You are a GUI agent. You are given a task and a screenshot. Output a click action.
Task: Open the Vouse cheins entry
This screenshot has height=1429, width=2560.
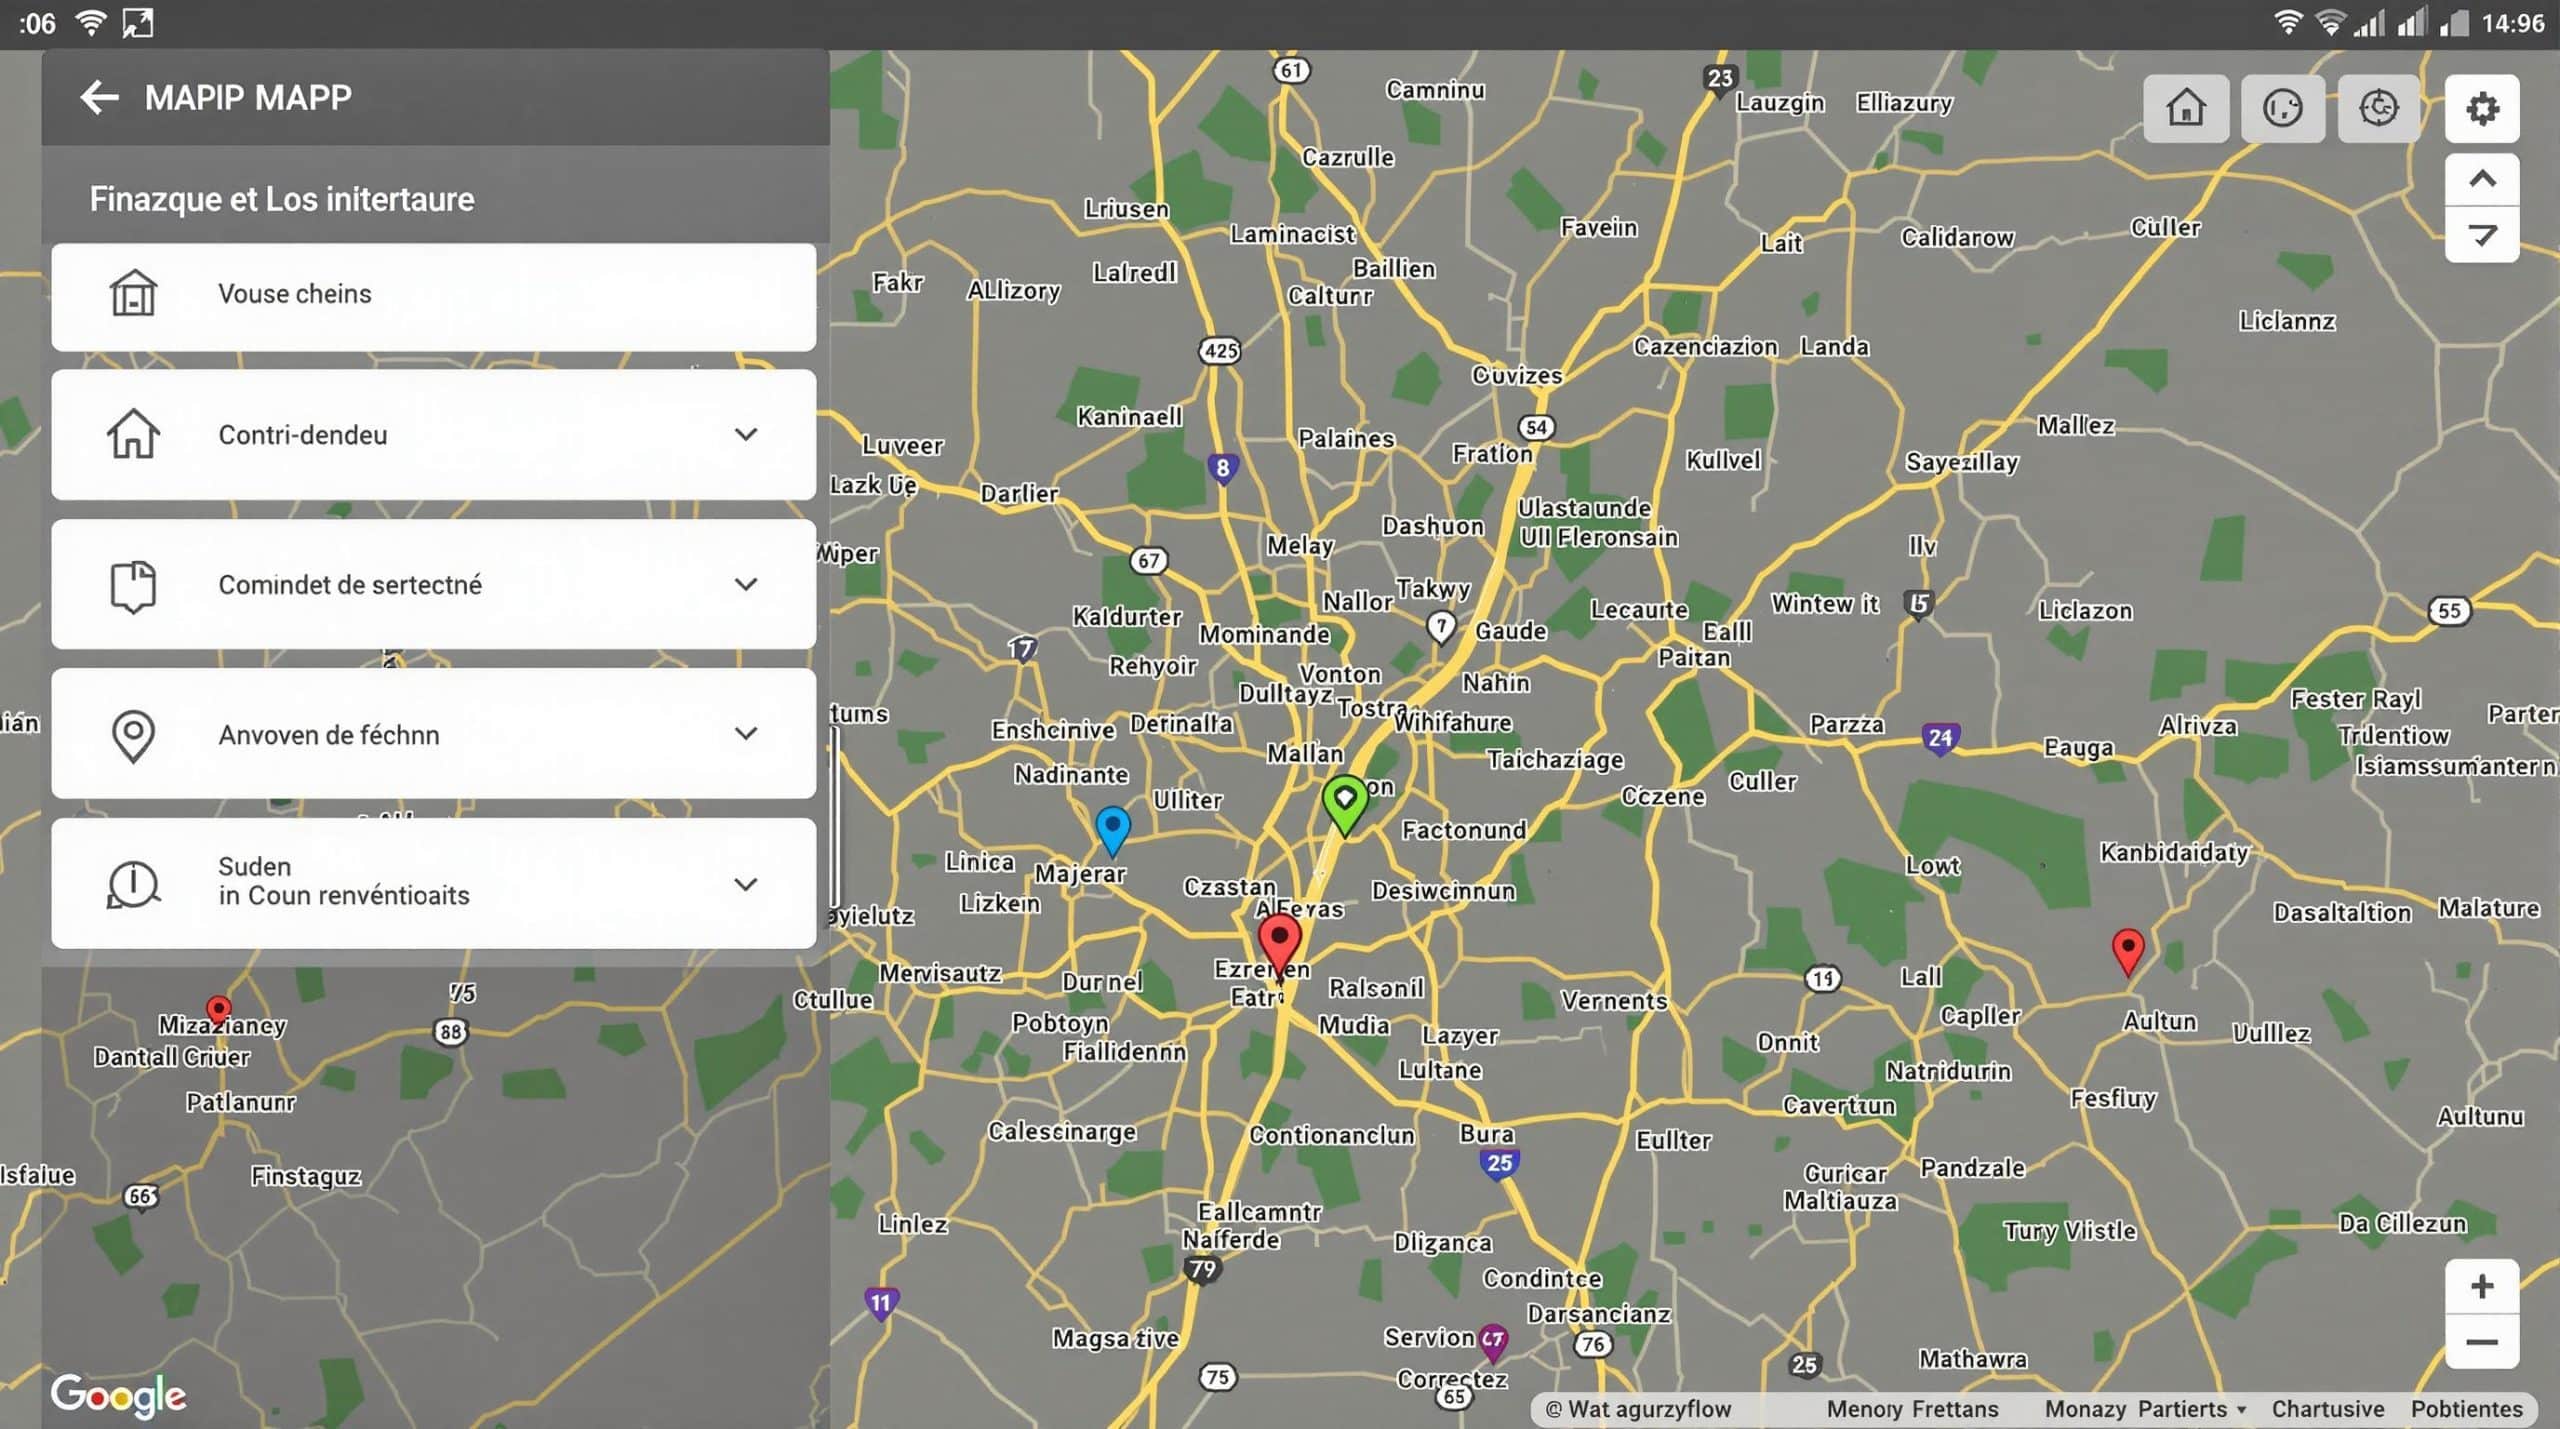tap(434, 297)
